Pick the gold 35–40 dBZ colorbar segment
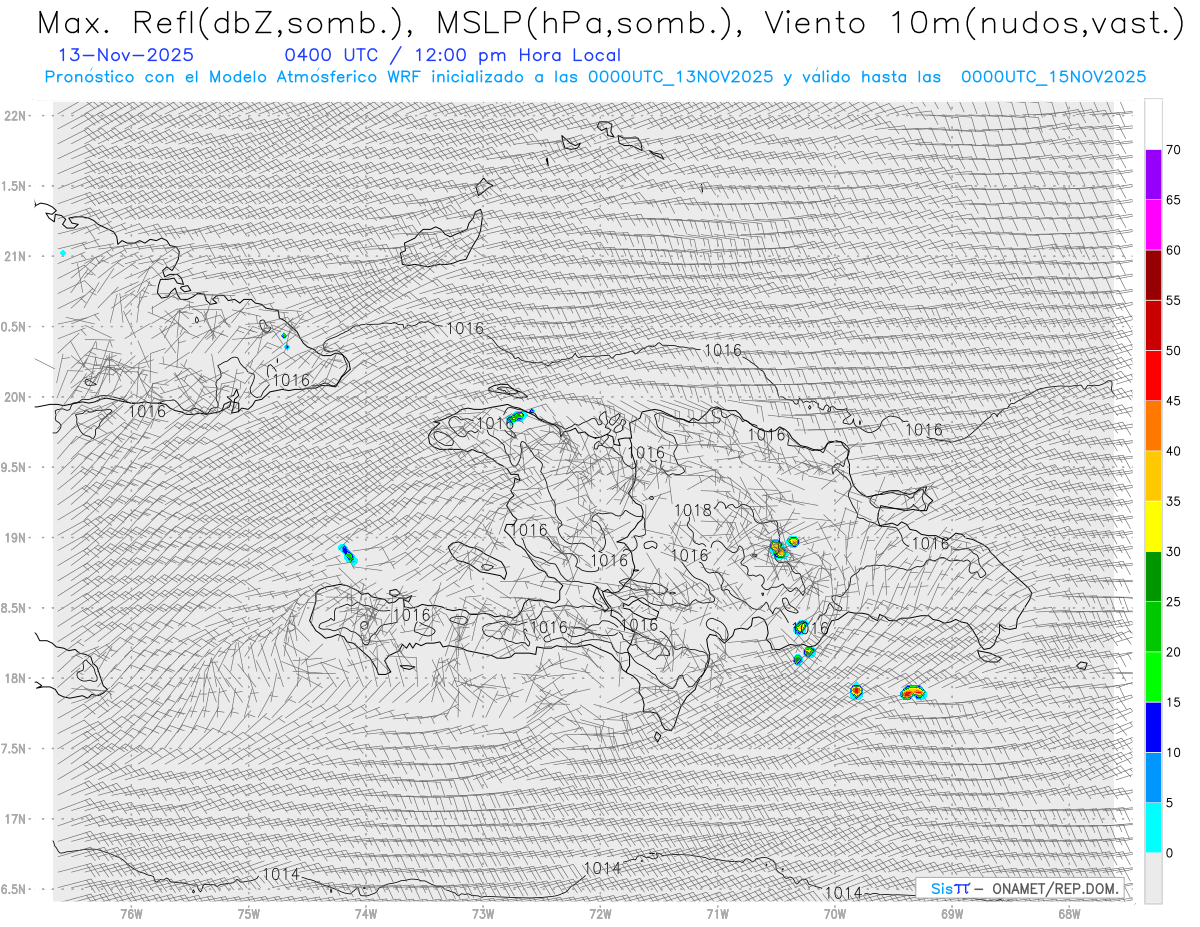1200x927 pixels. click(x=1153, y=476)
